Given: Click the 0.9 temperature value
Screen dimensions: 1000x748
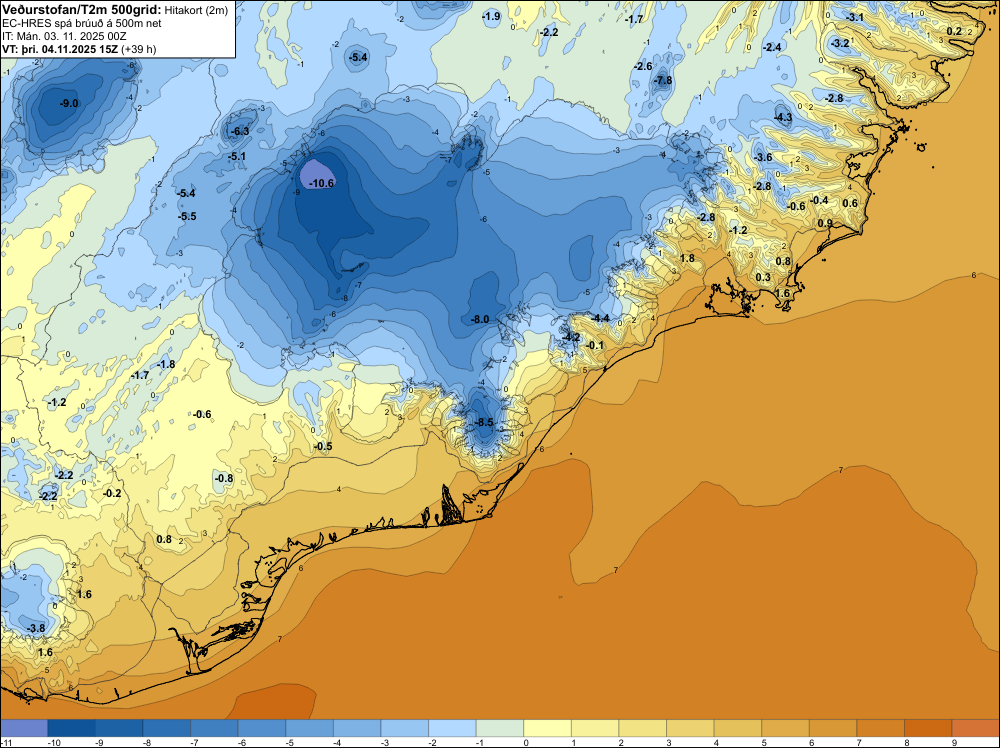Looking at the screenshot, I should [825, 223].
